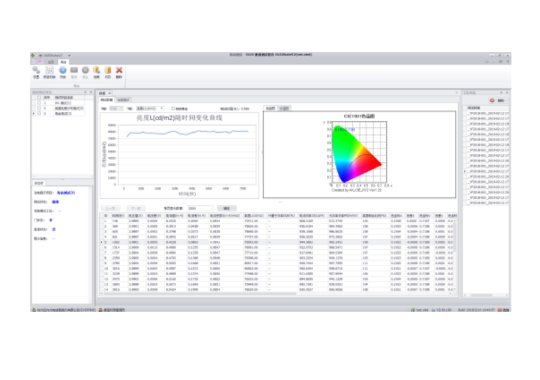Click the rows-per-page input field
The image size is (540, 380).
coord(200,208)
